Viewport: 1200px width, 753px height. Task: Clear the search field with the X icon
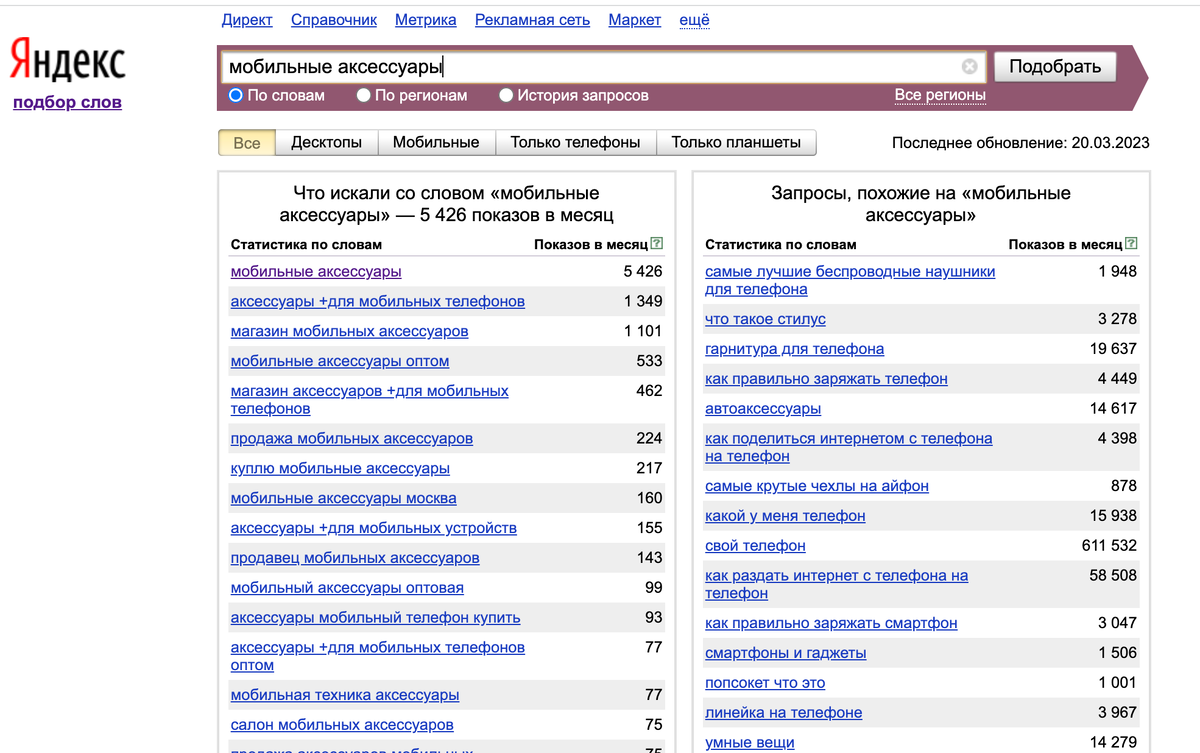(x=969, y=67)
